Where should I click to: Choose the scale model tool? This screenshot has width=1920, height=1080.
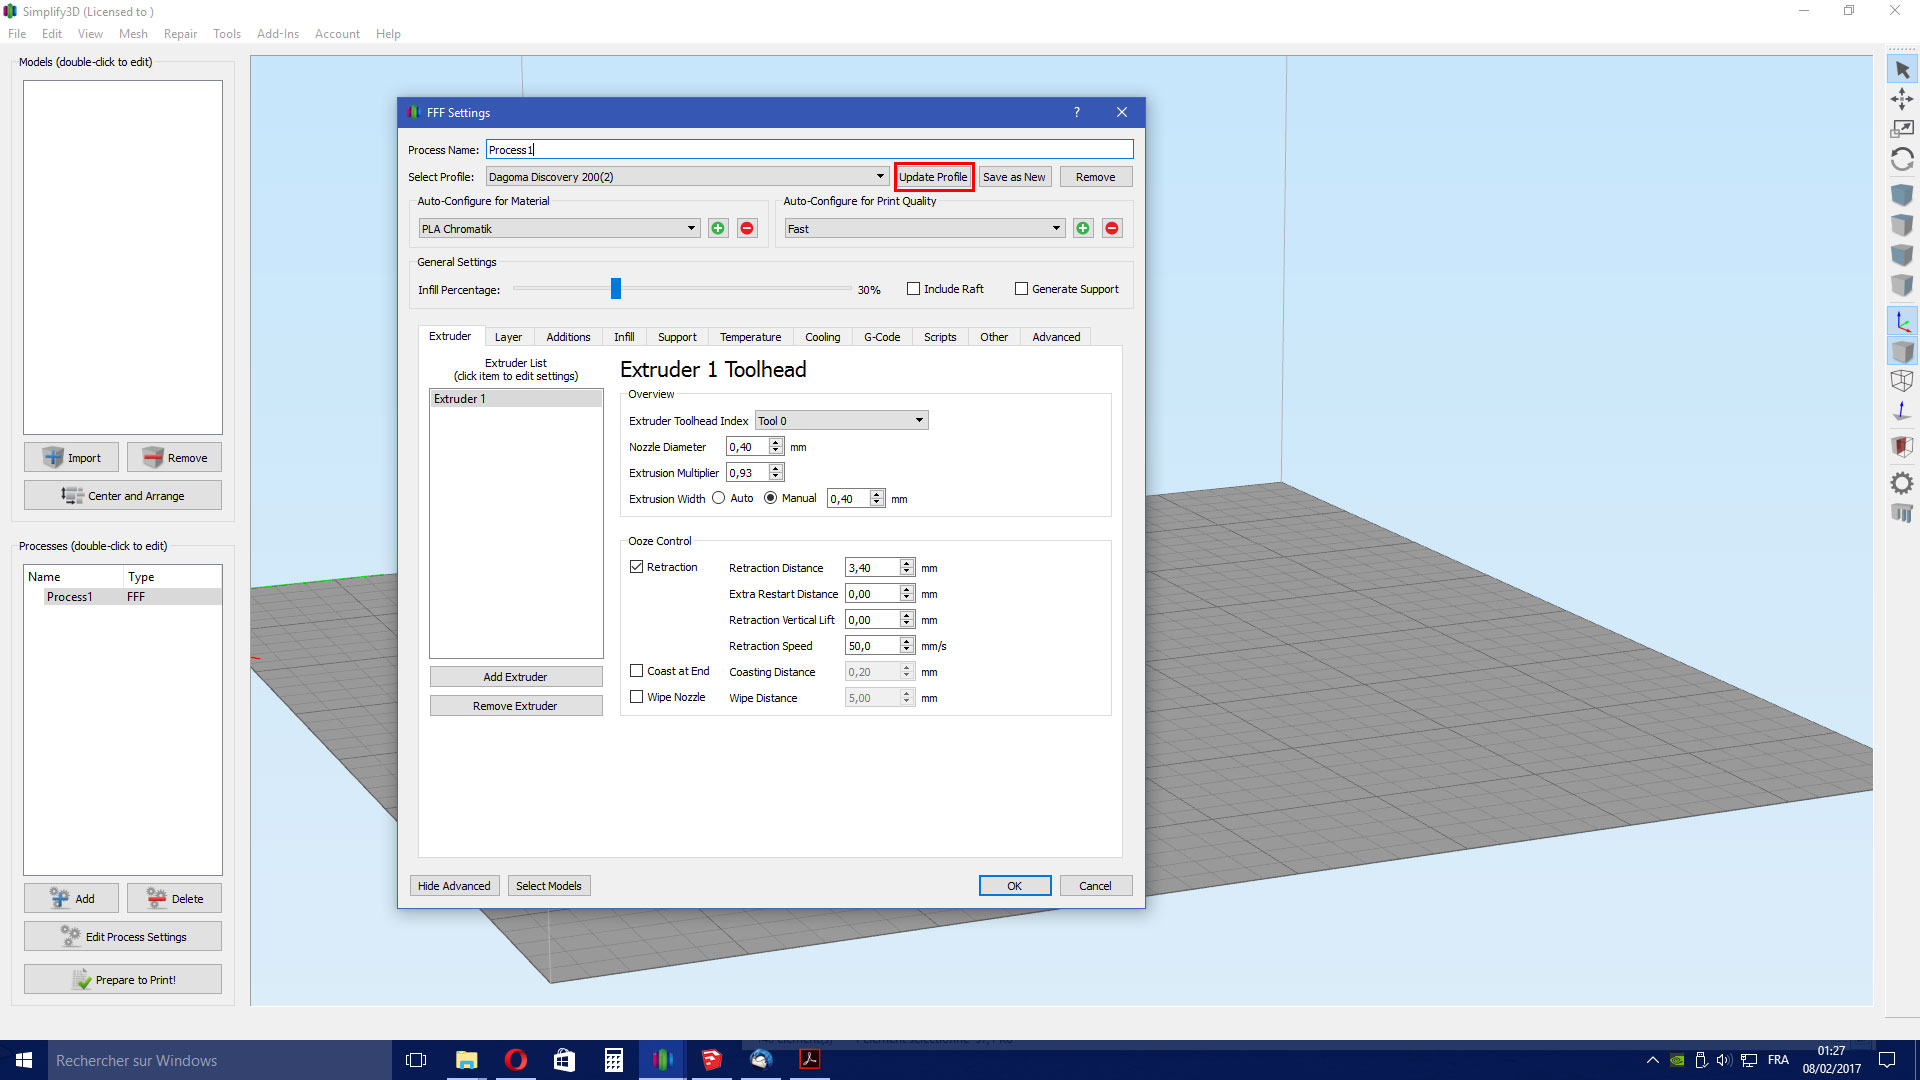tap(1902, 129)
